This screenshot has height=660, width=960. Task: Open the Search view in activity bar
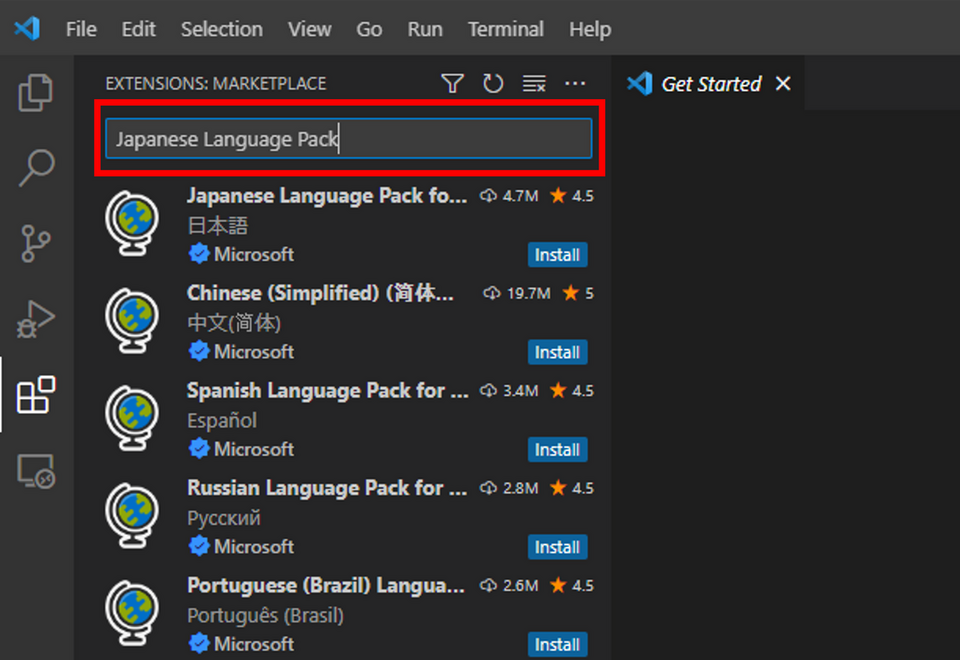(36, 168)
